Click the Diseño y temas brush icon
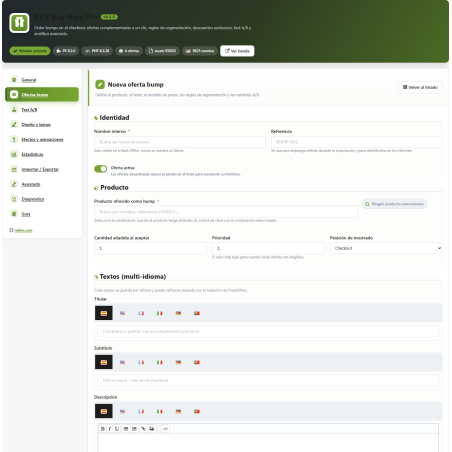Image resolution: width=452 pixels, height=452 pixels. (x=14, y=124)
